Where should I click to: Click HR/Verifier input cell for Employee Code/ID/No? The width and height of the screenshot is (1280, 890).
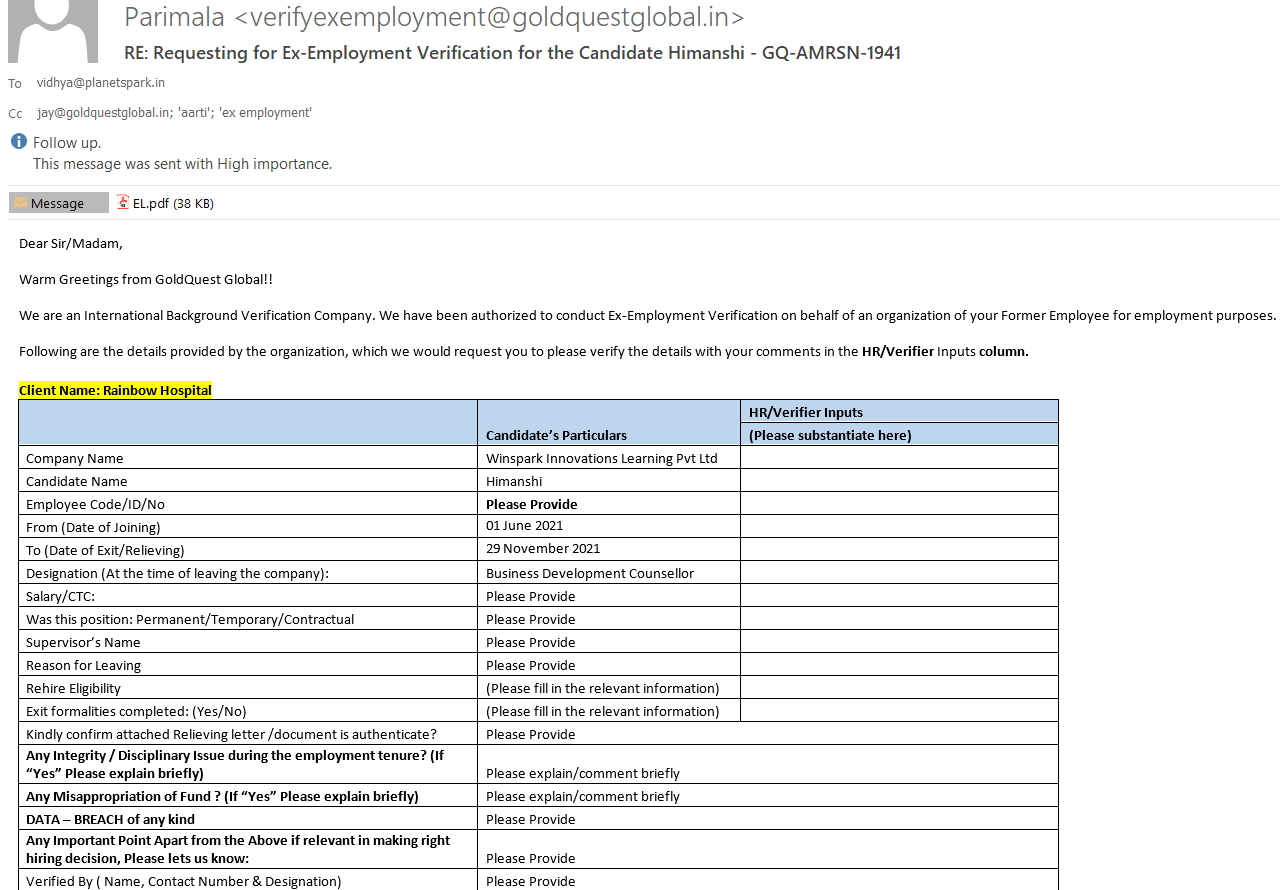click(x=898, y=504)
